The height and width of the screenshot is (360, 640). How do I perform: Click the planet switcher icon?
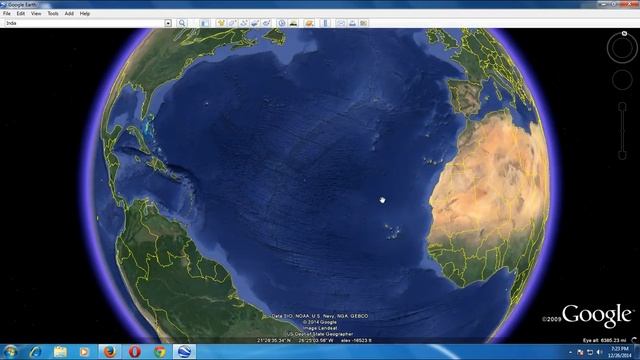[x=309, y=23]
